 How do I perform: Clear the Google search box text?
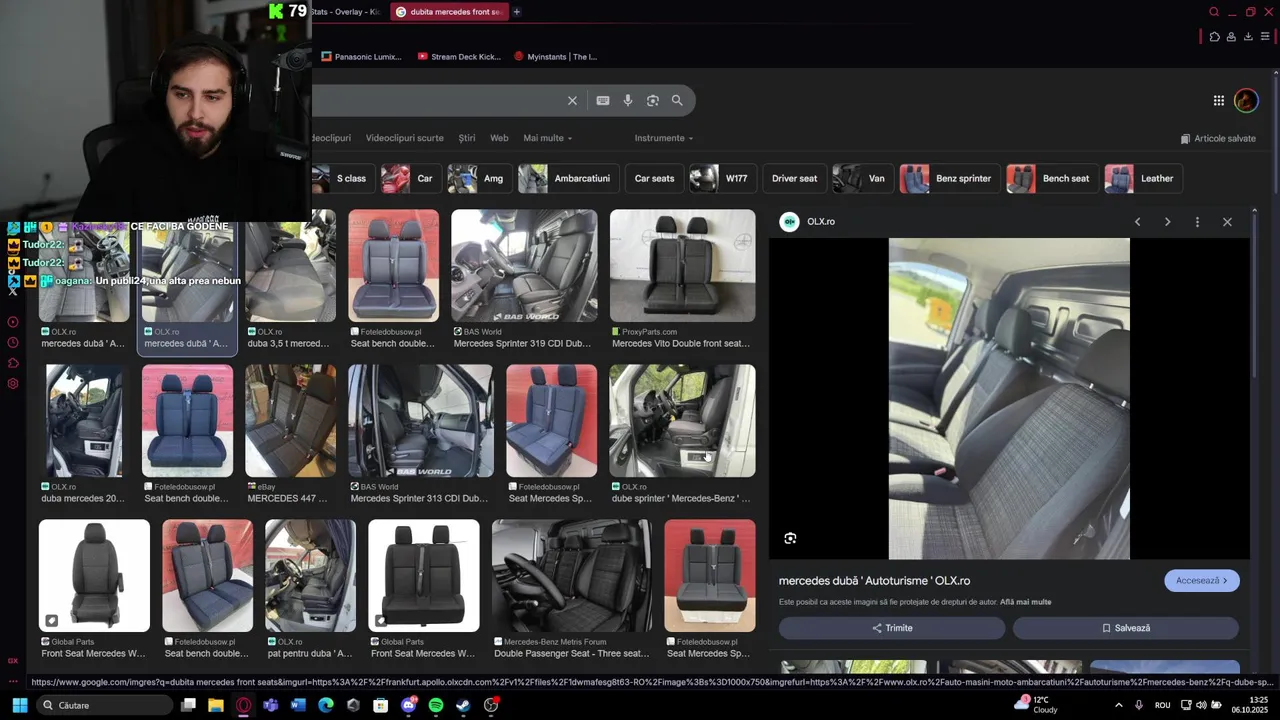coord(572,100)
